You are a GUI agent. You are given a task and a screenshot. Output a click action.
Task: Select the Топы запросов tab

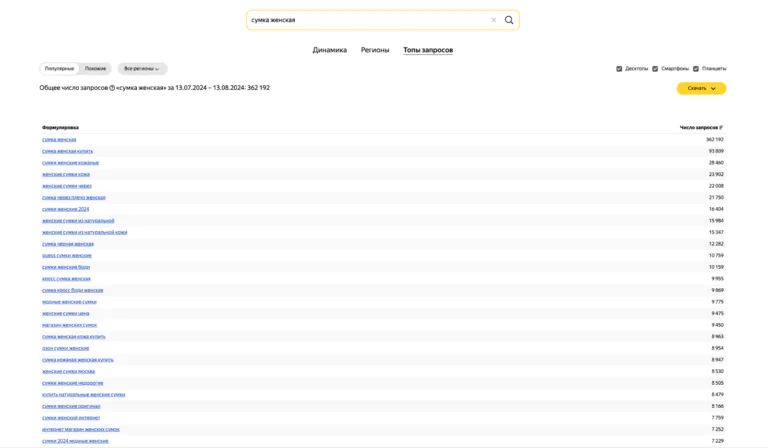pos(428,50)
